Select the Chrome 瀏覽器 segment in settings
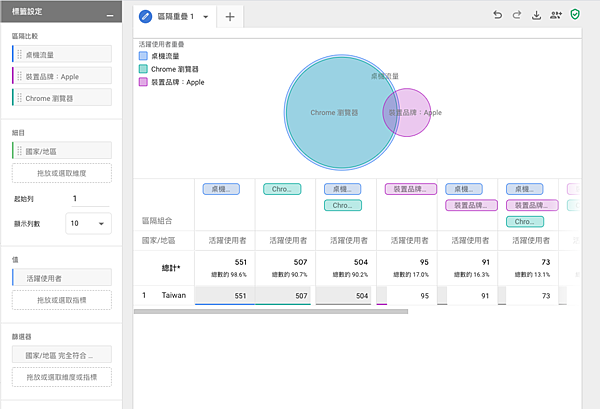The width and height of the screenshot is (600, 409). pos(62,98)
